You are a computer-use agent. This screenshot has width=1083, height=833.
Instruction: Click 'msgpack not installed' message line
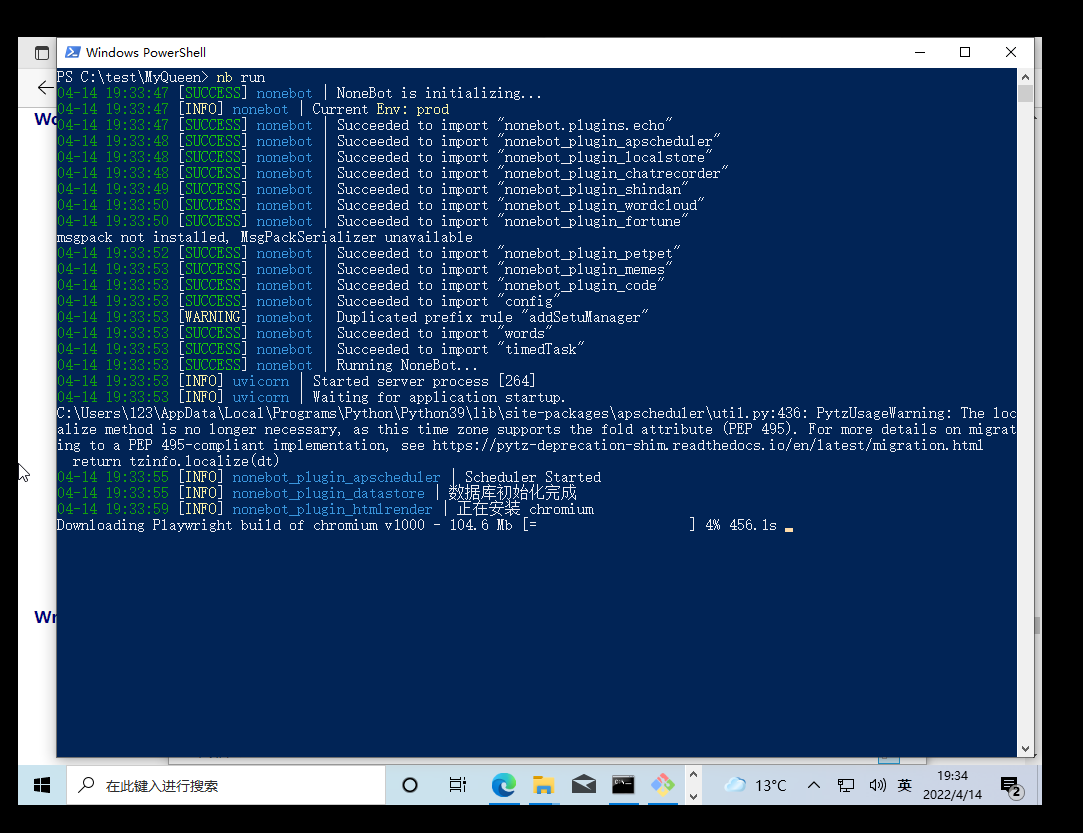point(265,238)
